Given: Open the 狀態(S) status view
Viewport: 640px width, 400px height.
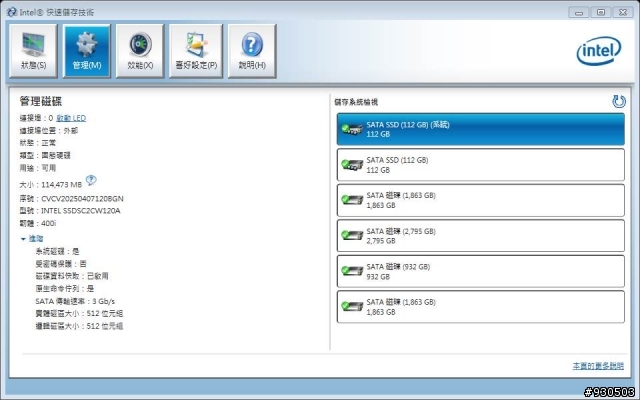Looking at the screenshot, I should 33,51.
